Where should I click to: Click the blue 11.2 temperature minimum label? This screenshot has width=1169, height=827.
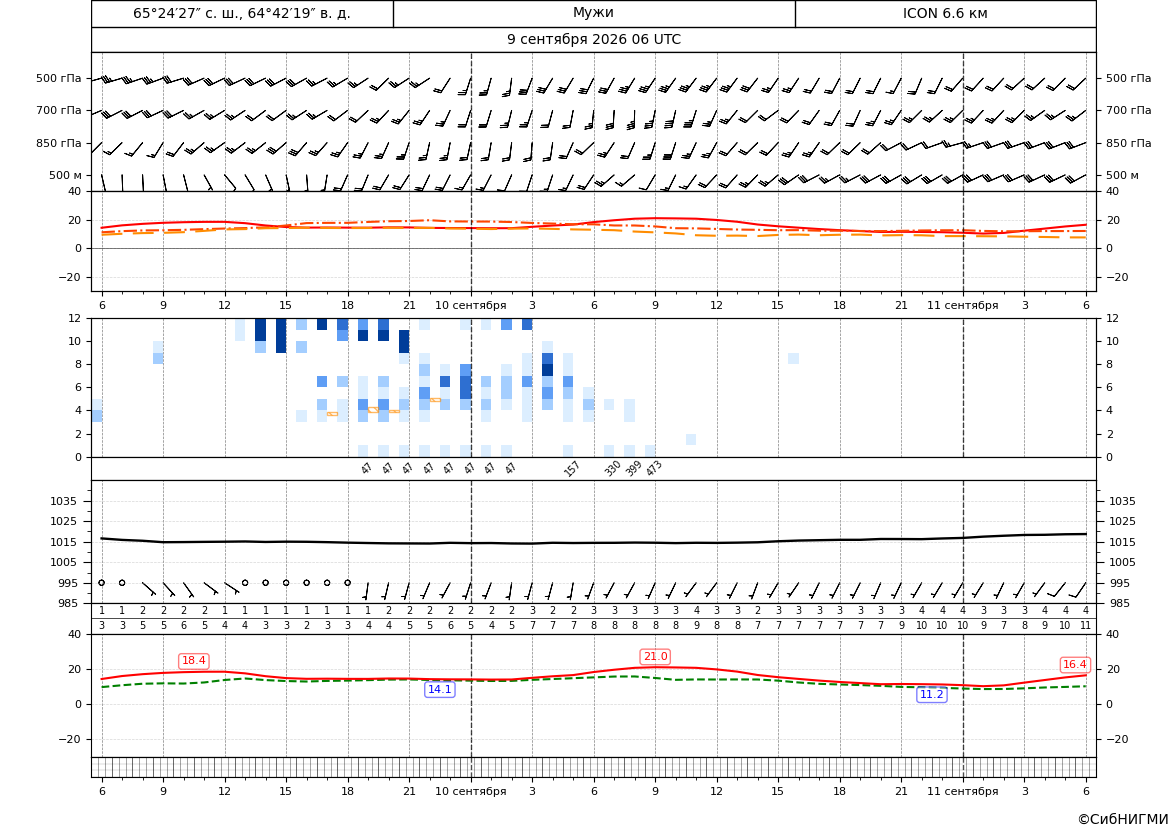931,694
